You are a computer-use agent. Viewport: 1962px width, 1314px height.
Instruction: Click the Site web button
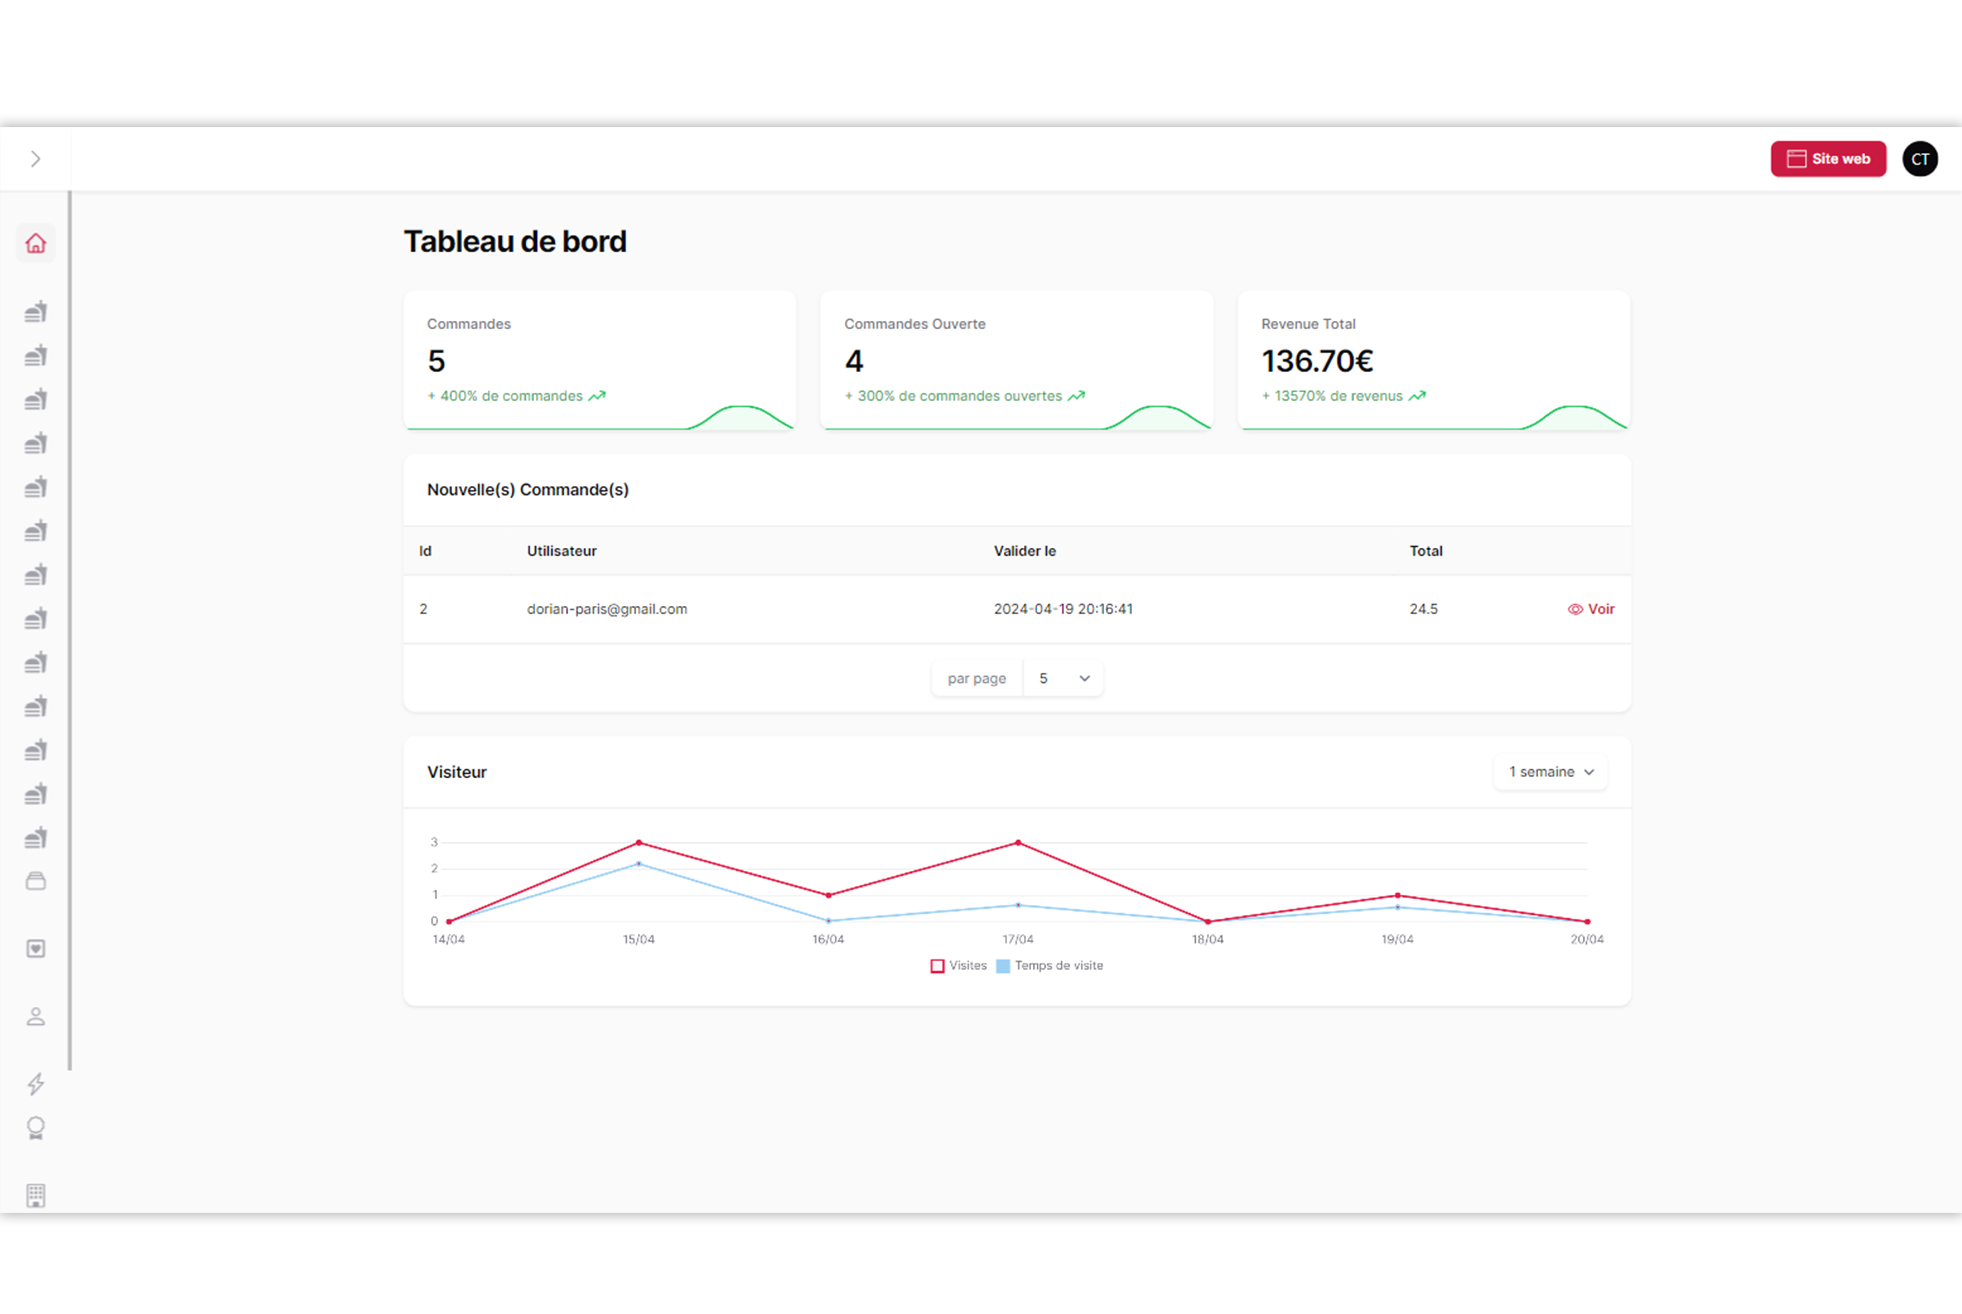pyautogui.click(x=1827, y=159)
